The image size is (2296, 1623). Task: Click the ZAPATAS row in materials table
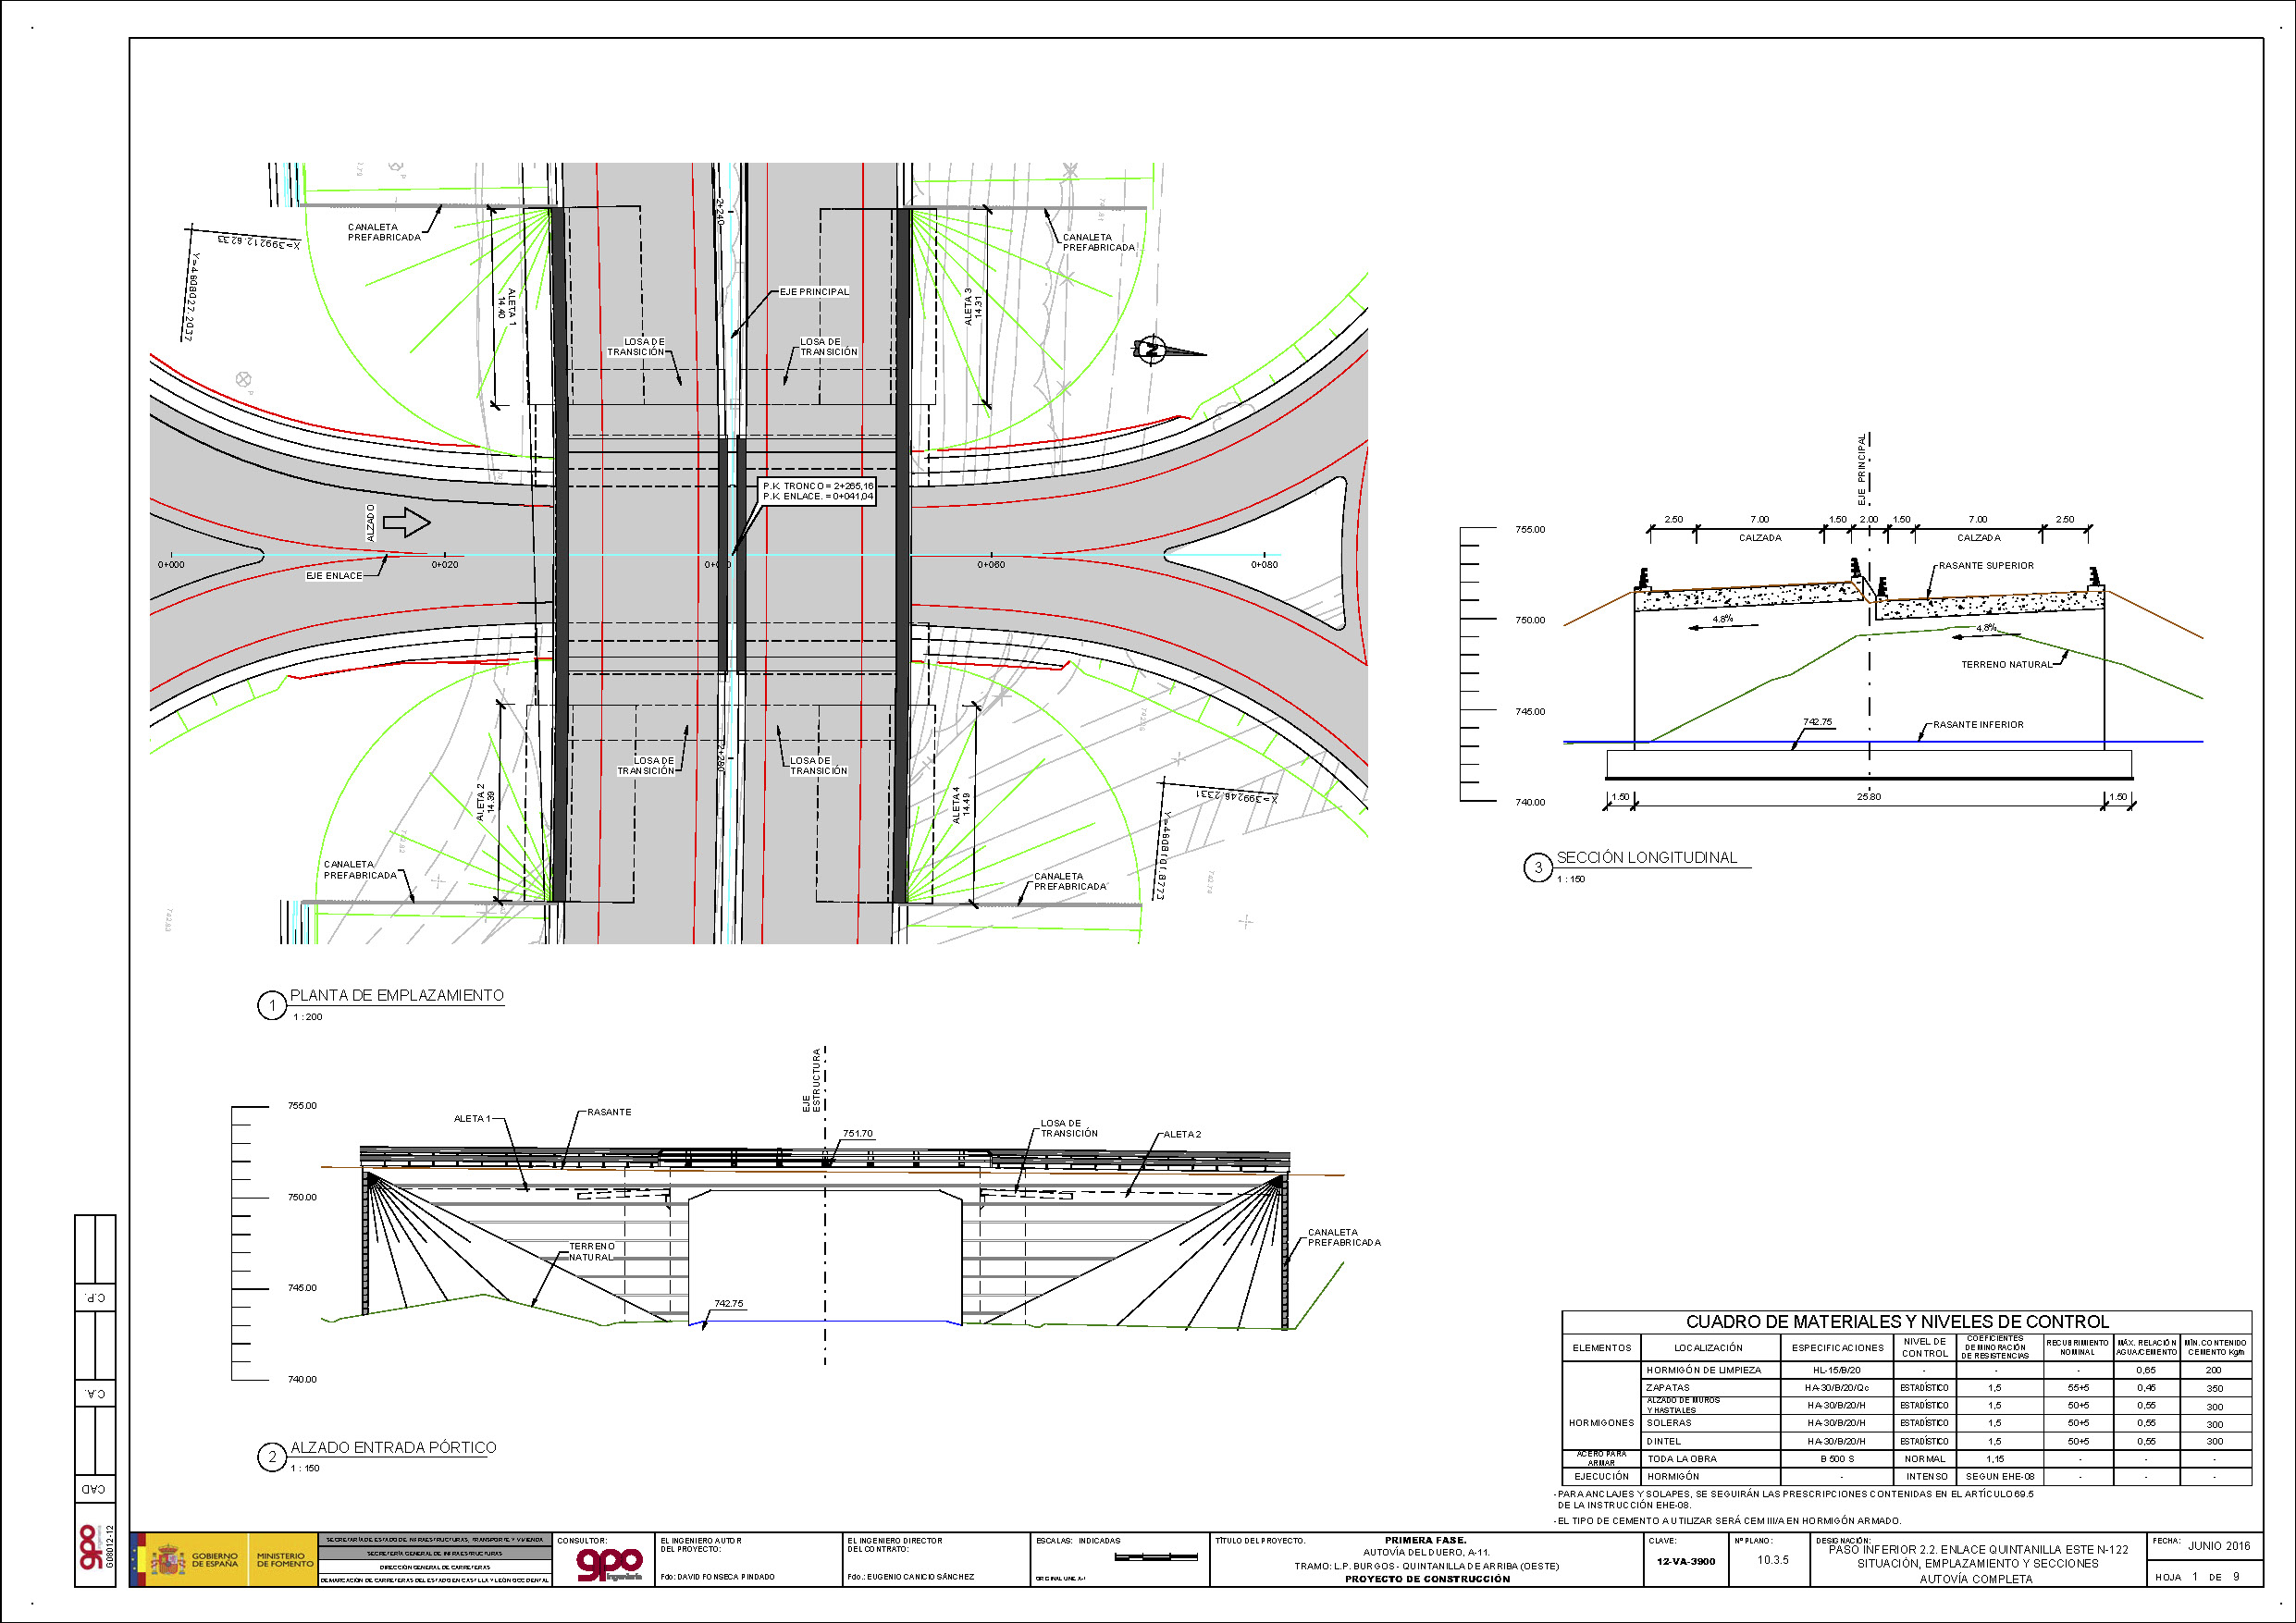point(1668,1388)
